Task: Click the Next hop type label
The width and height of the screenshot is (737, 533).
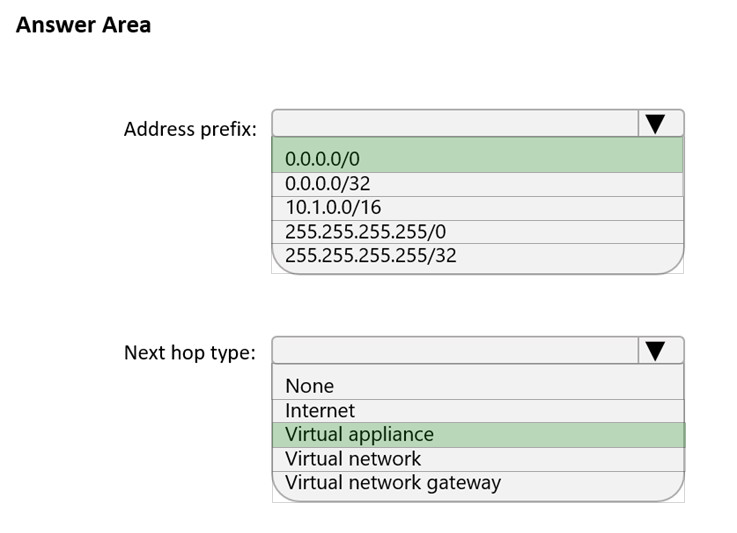Action: click(x=190, y=353)
